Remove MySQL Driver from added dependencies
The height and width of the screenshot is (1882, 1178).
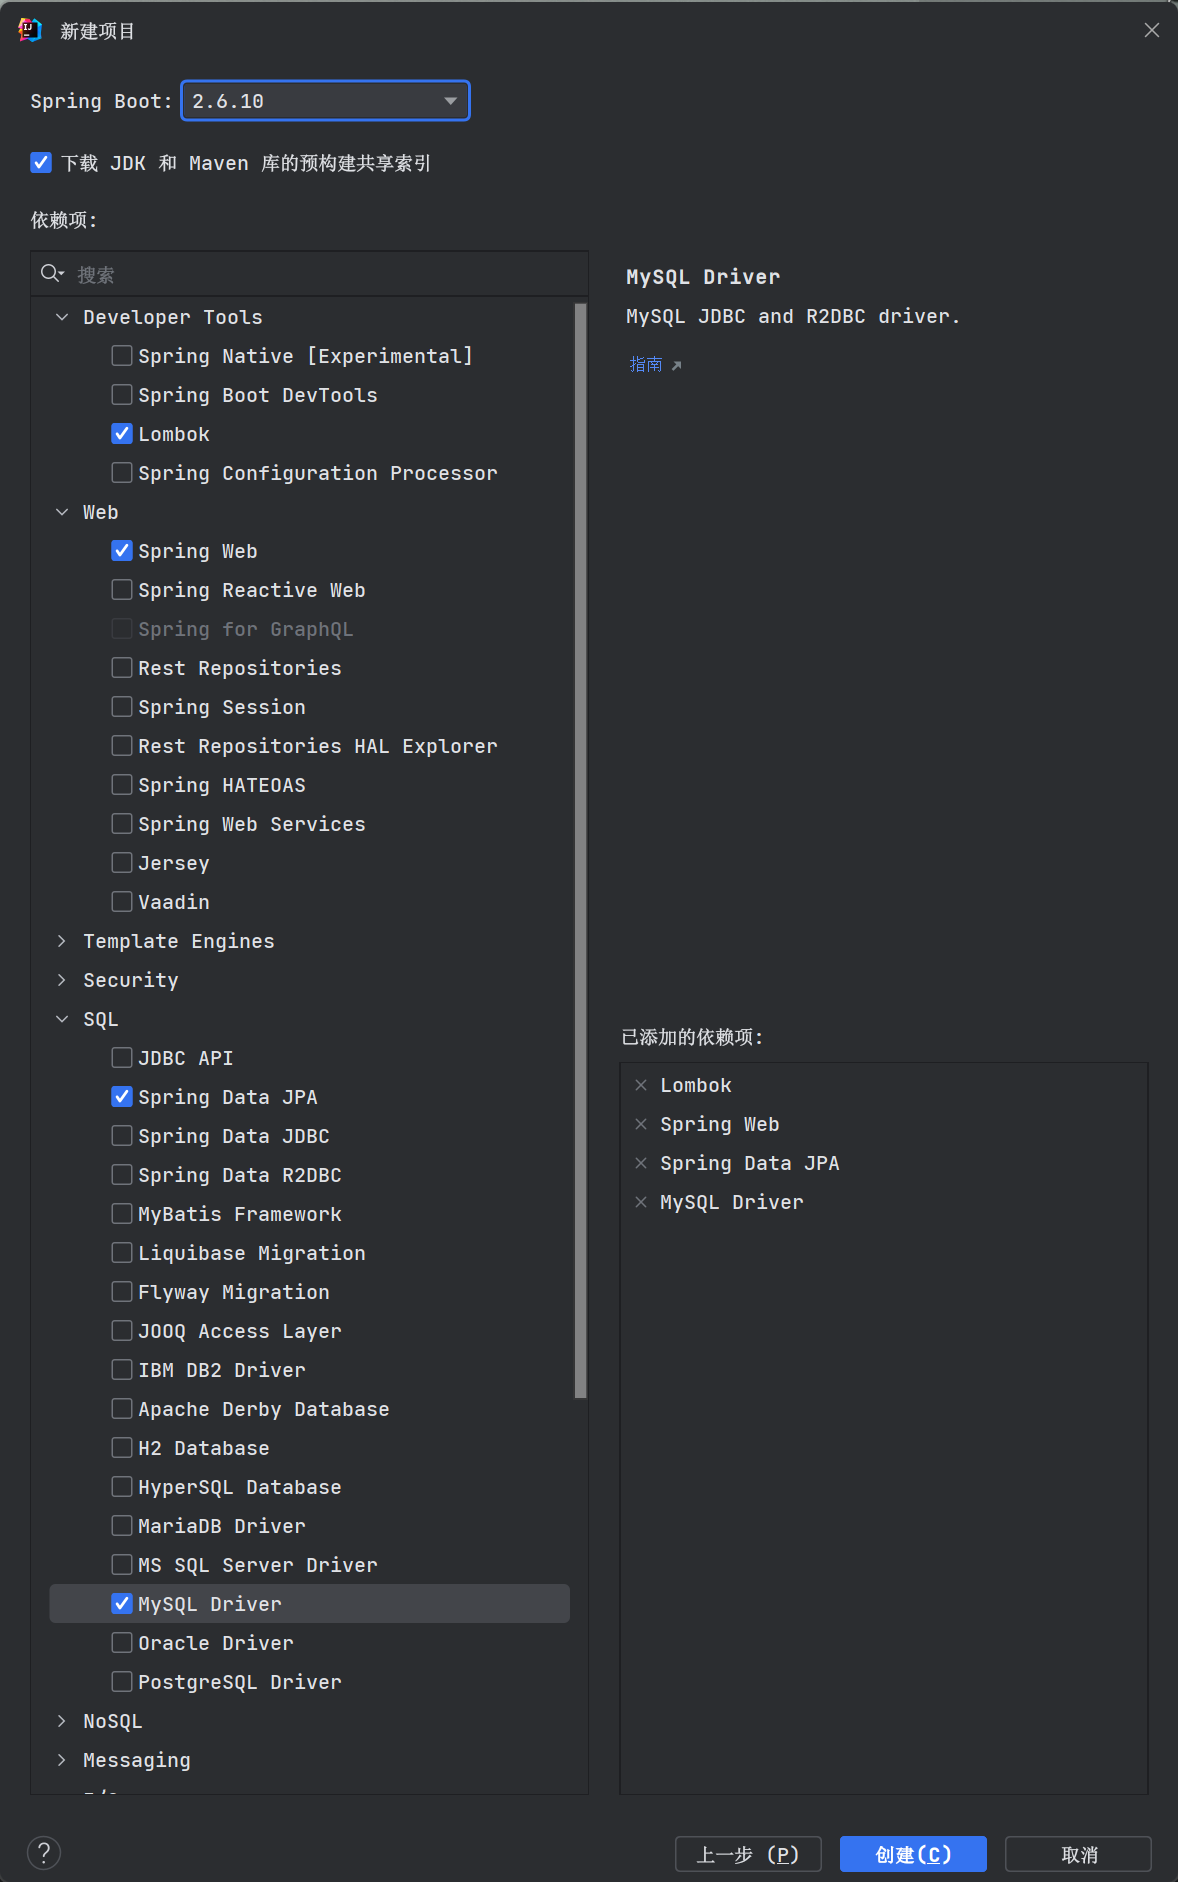tap(641, 1202)
